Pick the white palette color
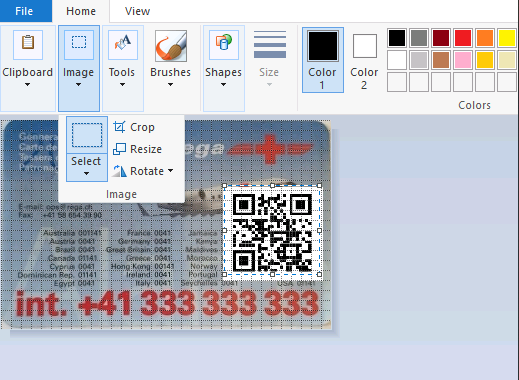 click(x=397, y=60)
